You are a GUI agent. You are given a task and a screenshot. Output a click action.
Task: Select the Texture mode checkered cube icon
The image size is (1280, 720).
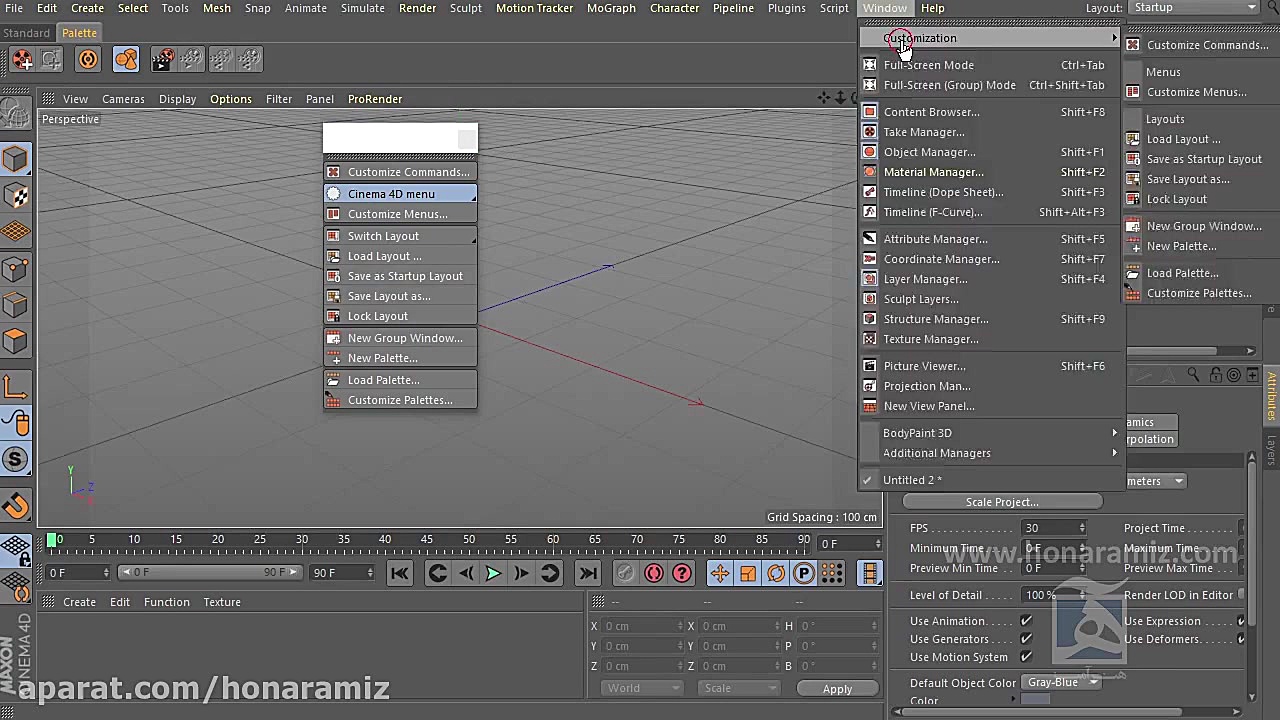point(15,196)
